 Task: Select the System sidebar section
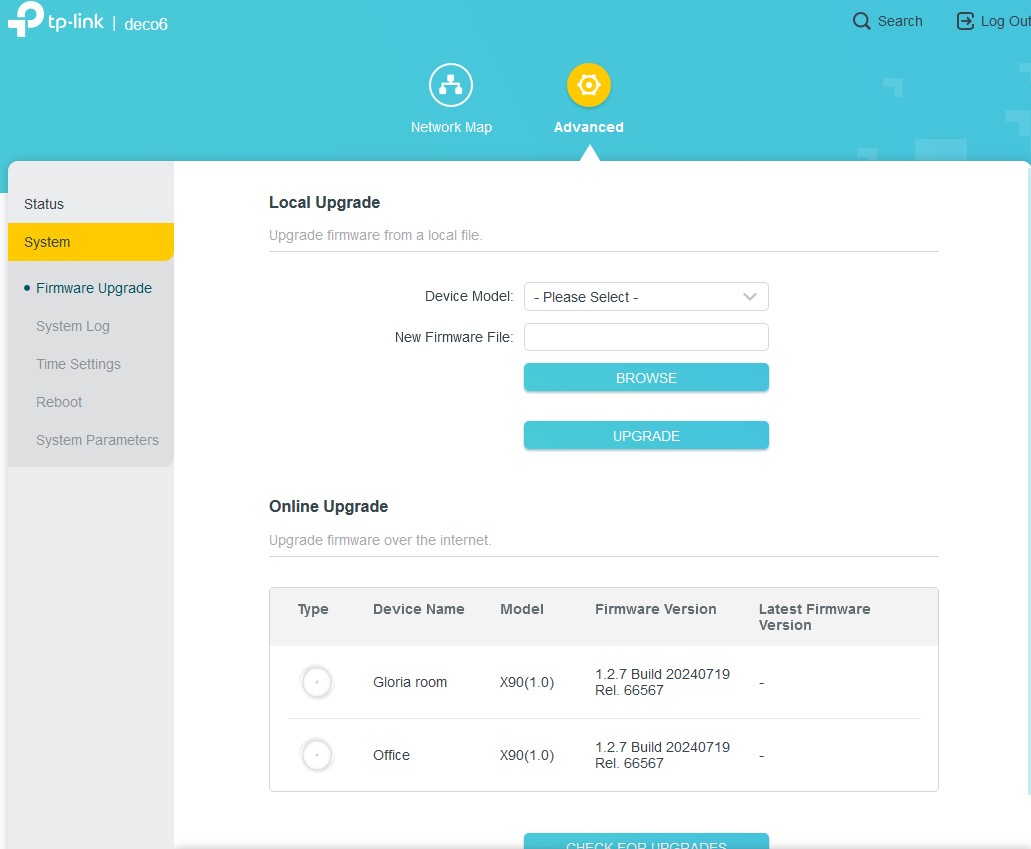[x=48, y=242]
